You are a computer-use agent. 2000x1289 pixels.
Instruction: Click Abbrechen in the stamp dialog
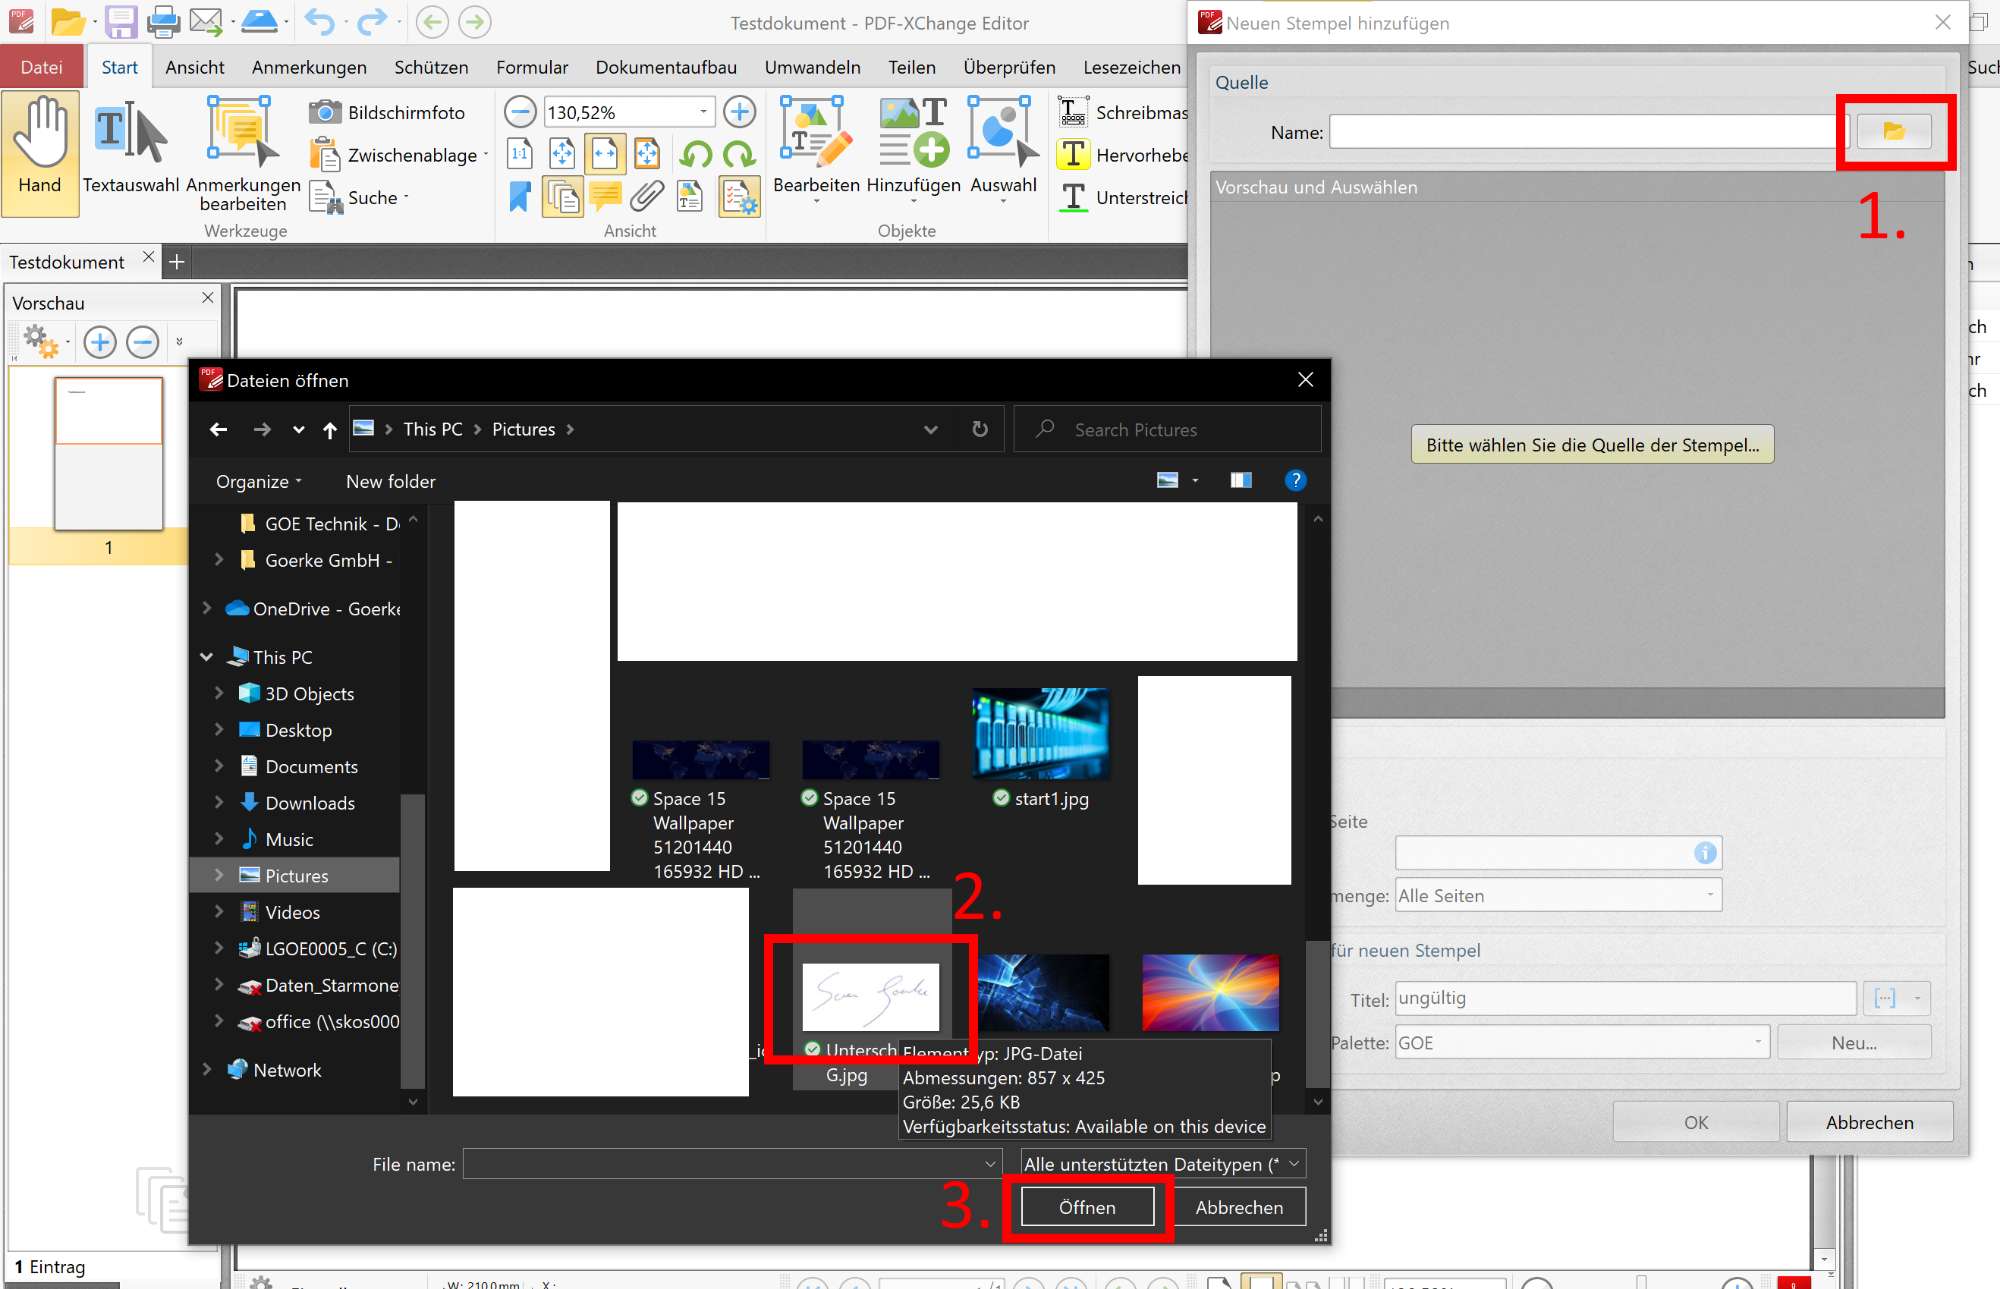pyautogui.click(x=1869, y=1122)
